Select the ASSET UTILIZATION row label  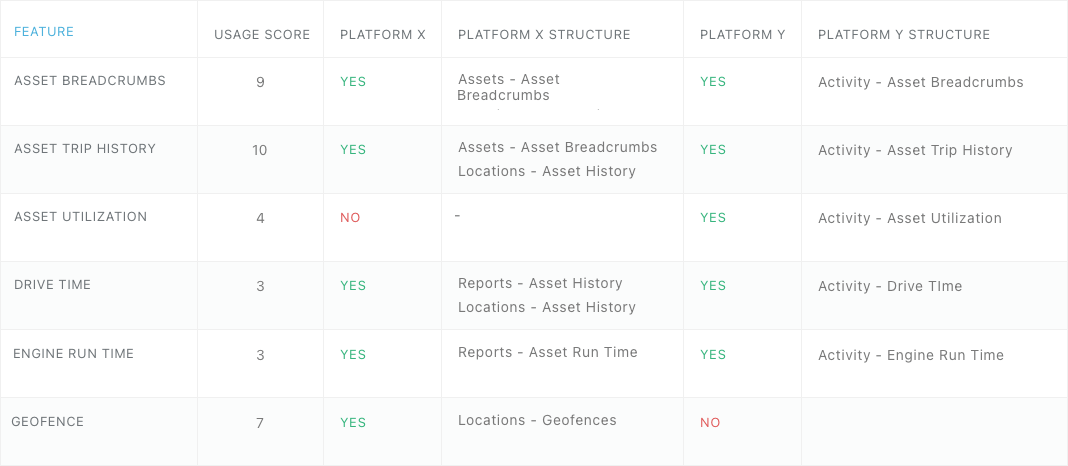[x=81, y=217]
